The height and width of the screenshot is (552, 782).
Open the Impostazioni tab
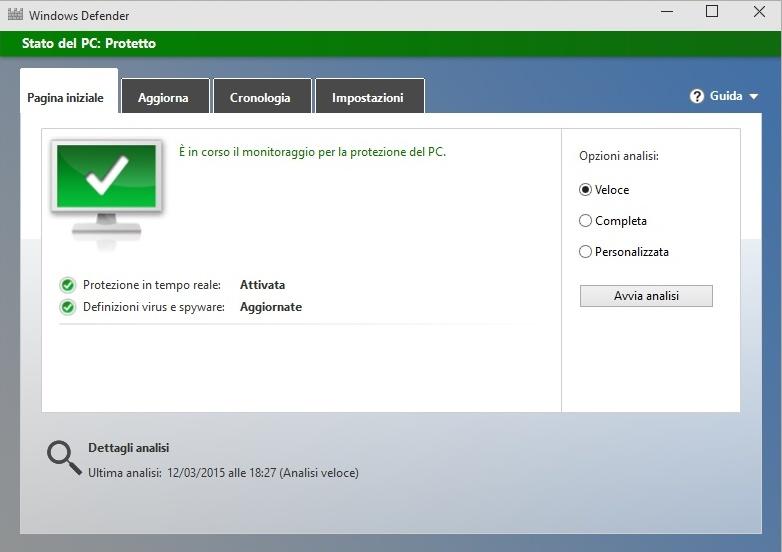[x=370, y=96]
